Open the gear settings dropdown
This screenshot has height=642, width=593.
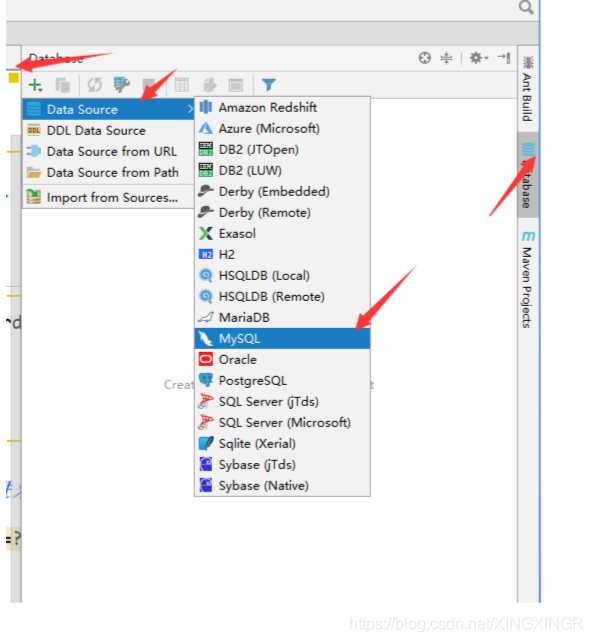coord(478,58)
